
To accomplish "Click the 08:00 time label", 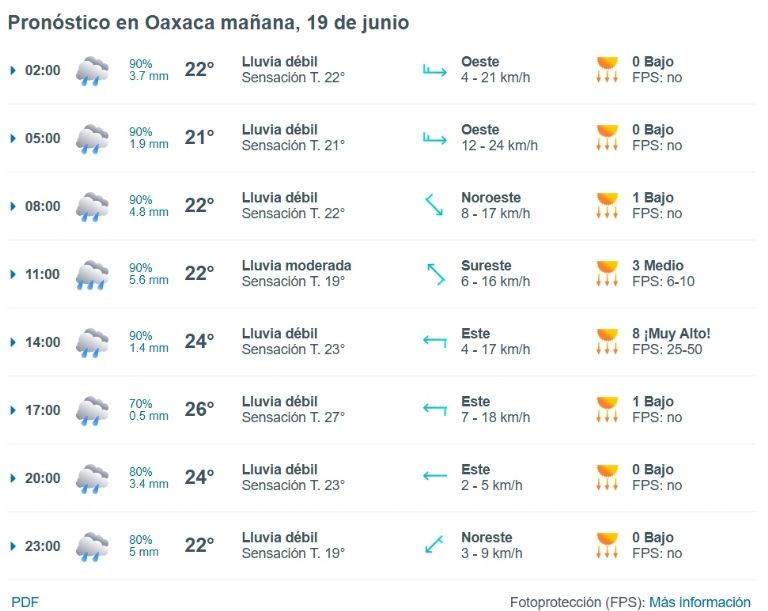I will coord(43,206).
